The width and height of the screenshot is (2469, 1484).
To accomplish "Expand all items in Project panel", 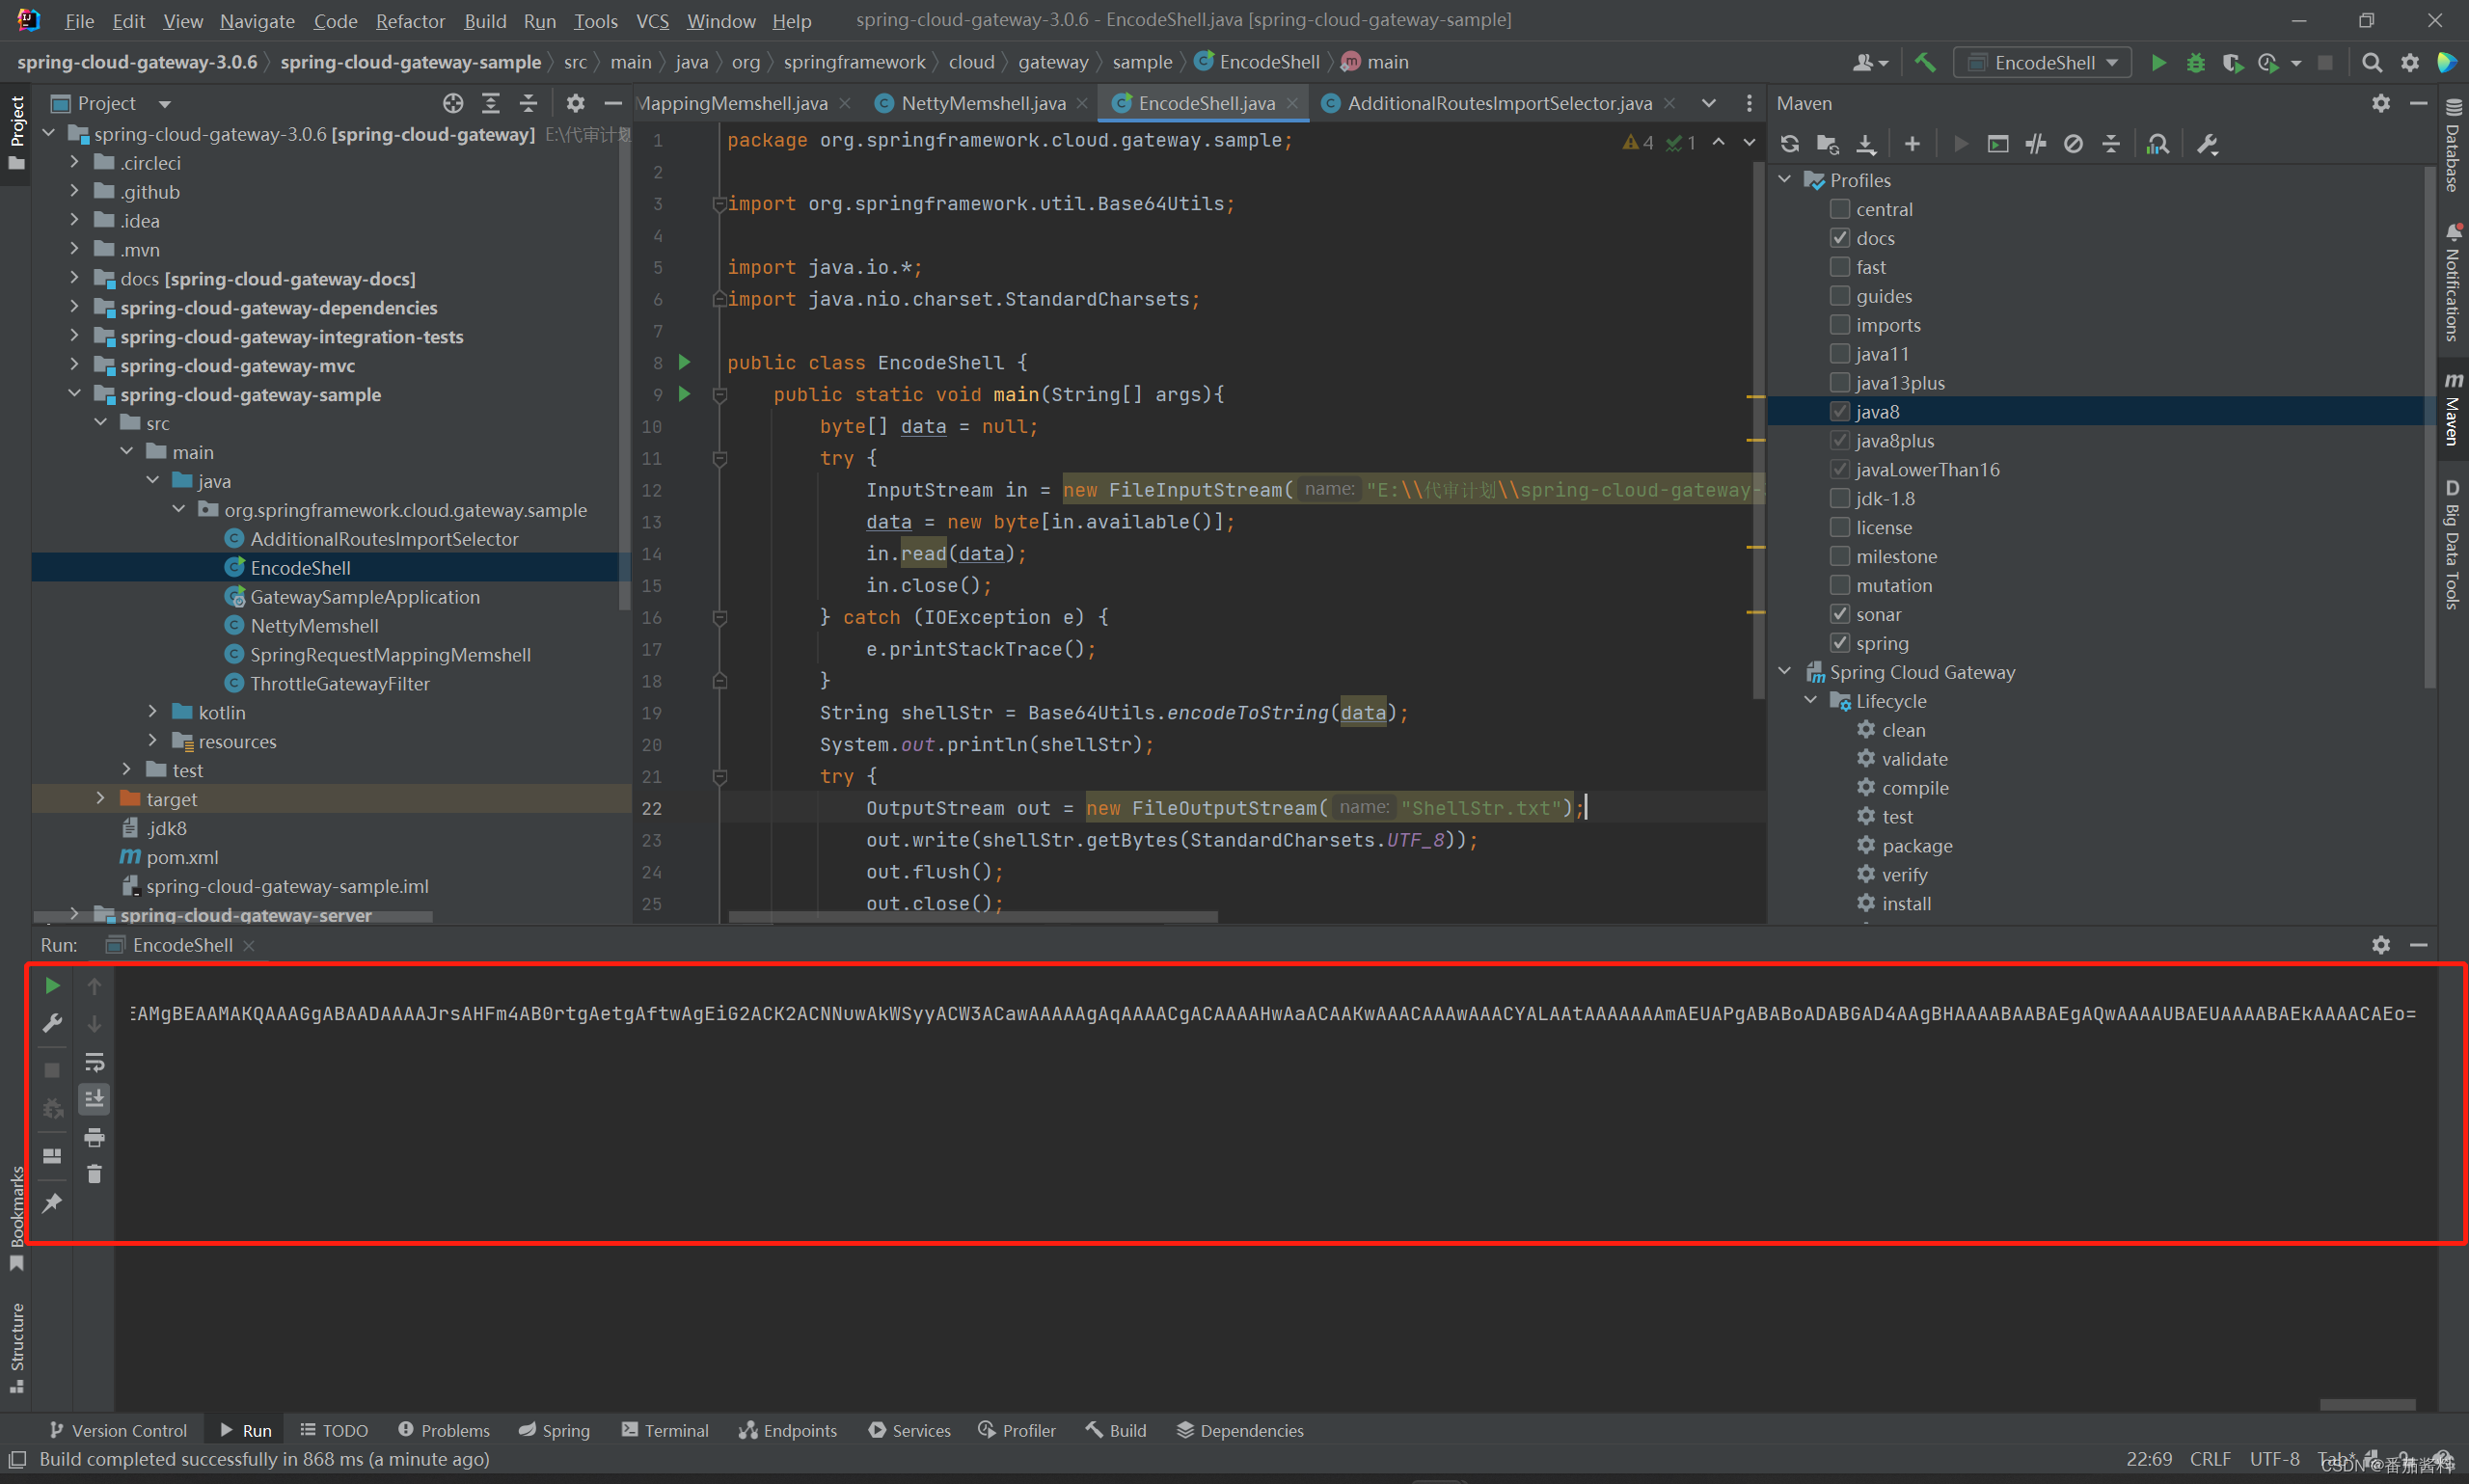I will click(491, 103).
